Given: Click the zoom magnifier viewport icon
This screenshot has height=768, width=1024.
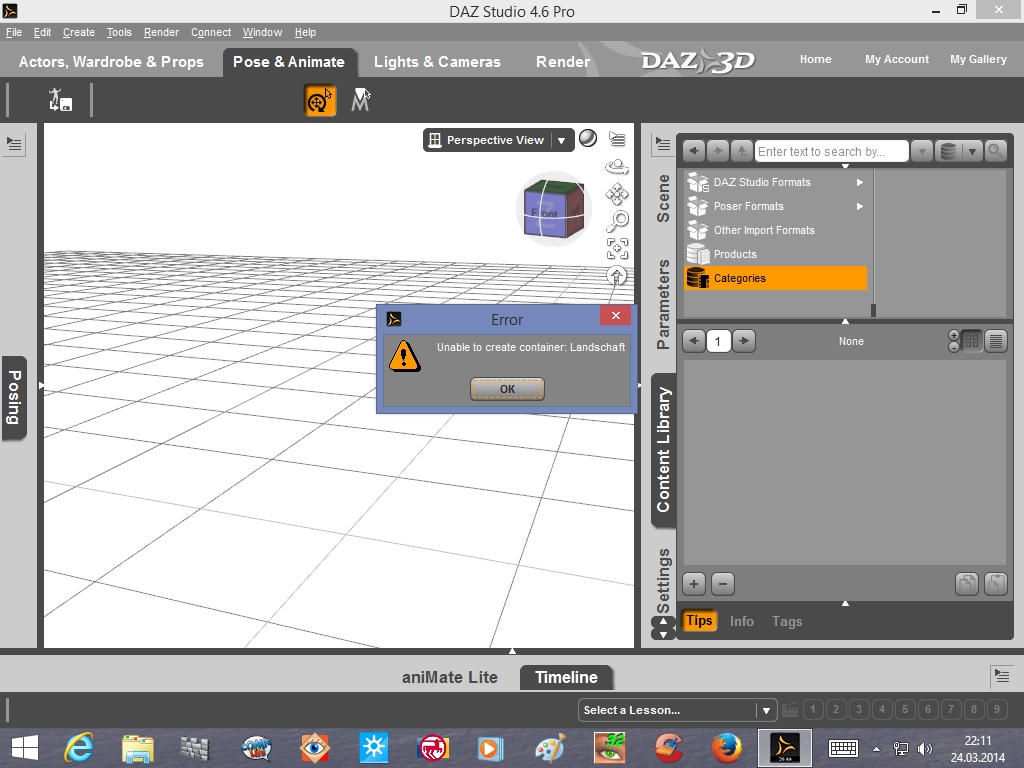Looking at the screenshot, I should 617,221.
